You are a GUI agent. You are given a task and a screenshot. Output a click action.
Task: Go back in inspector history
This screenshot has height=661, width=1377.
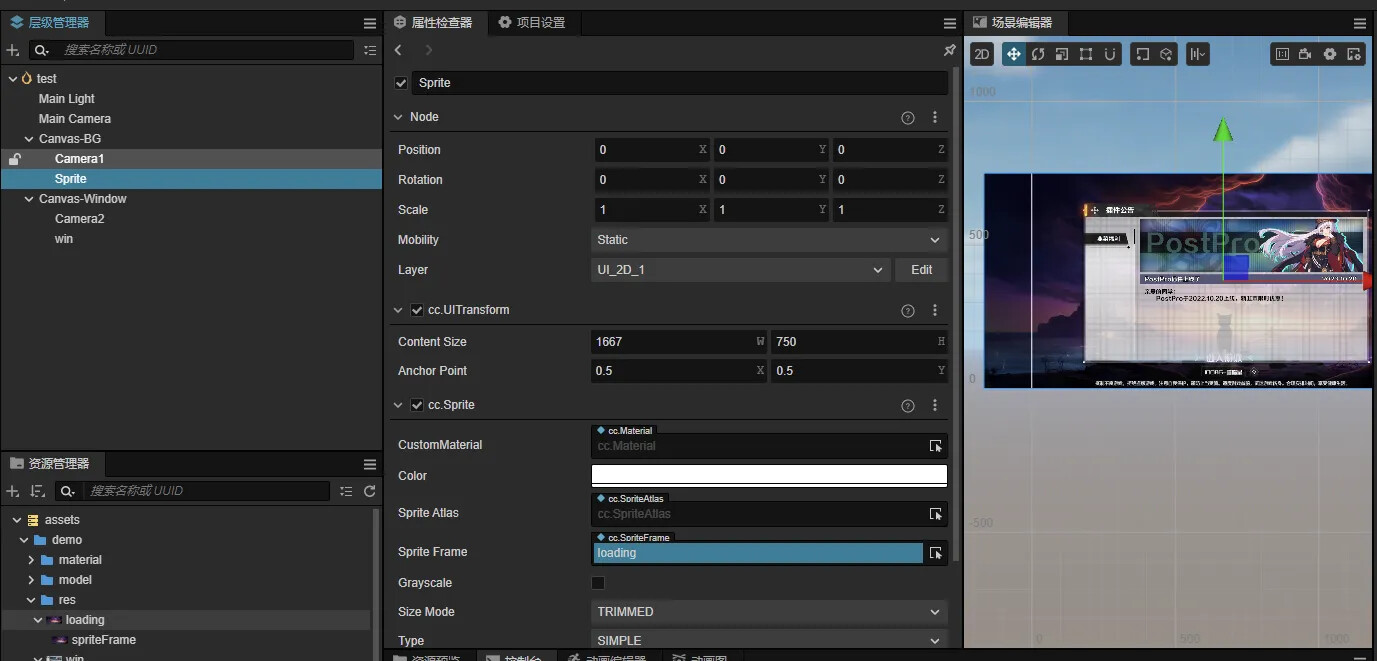(x=399, y=50)
